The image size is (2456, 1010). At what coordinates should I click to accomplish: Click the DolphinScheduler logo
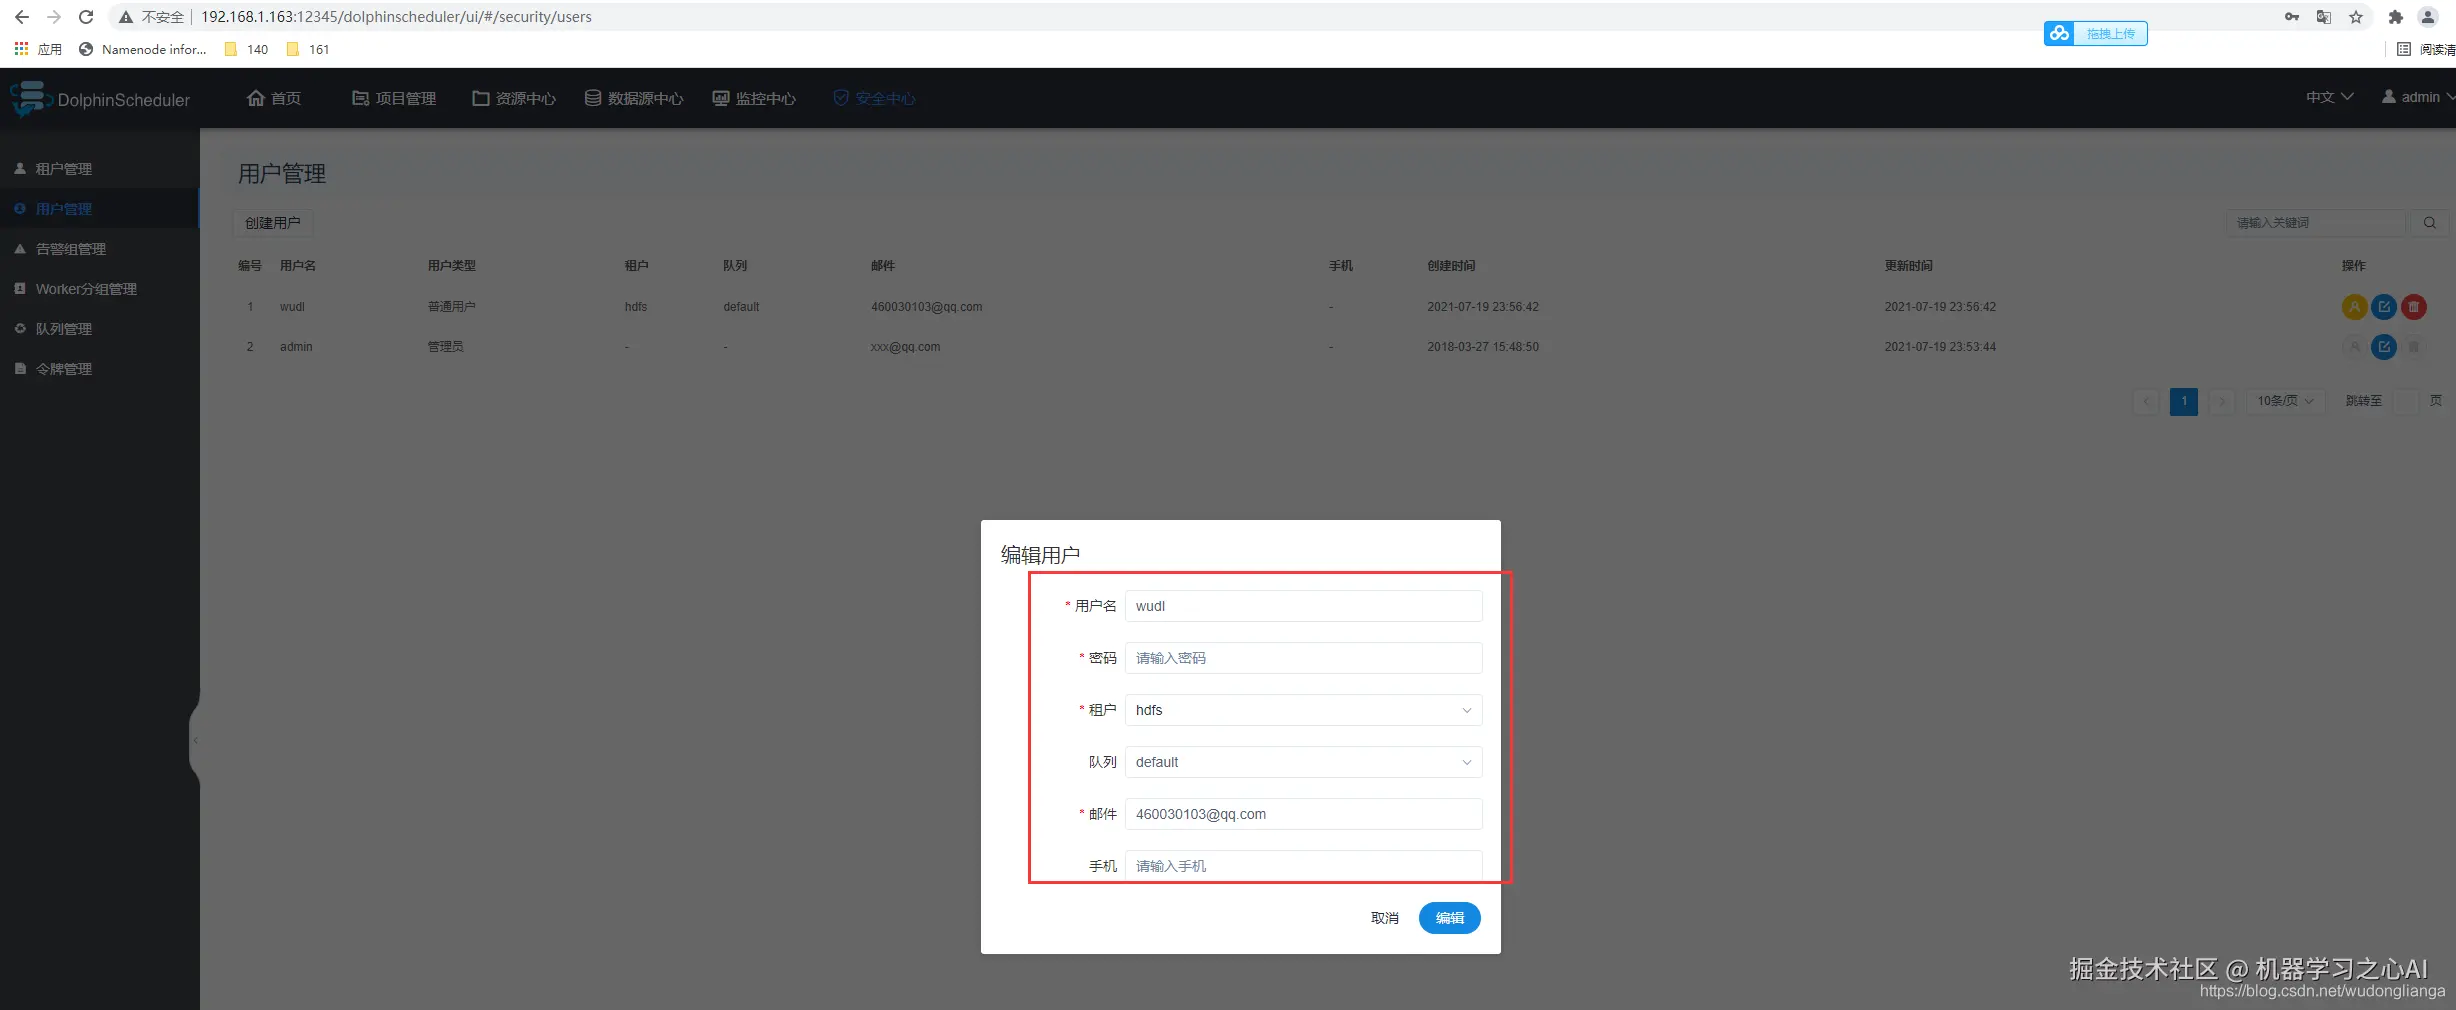100,99
